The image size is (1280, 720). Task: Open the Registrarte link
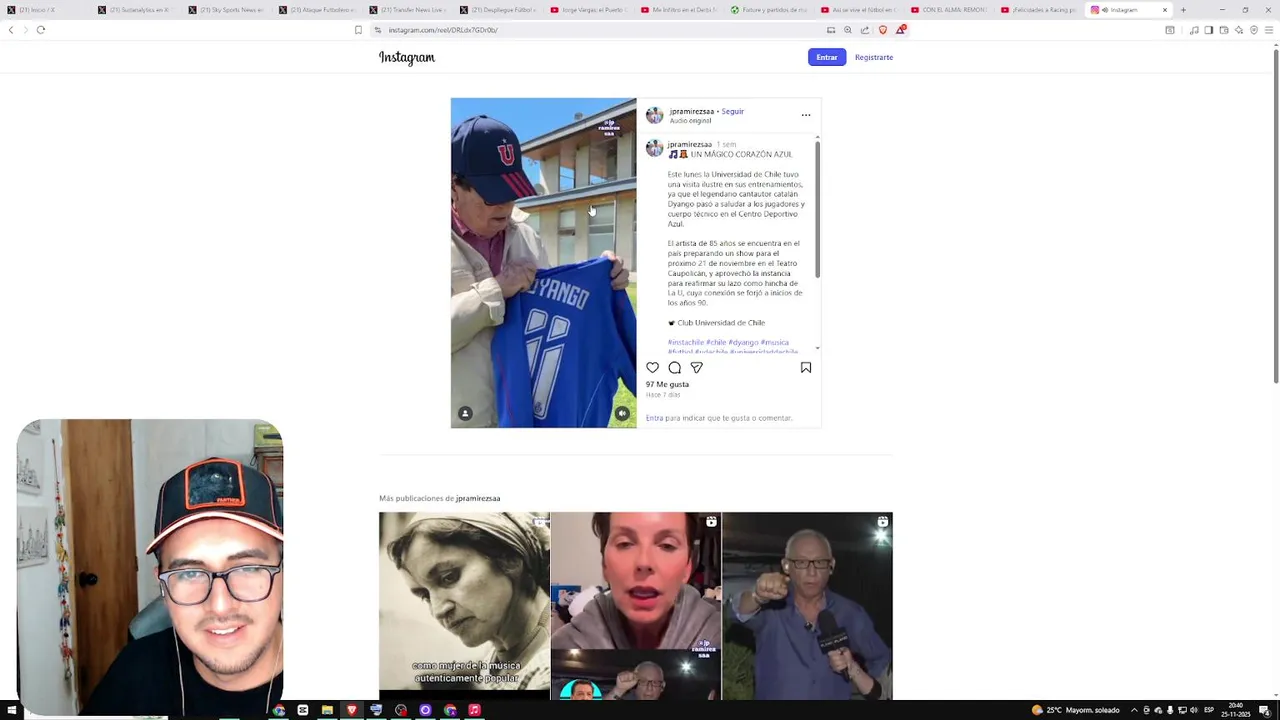874,57
